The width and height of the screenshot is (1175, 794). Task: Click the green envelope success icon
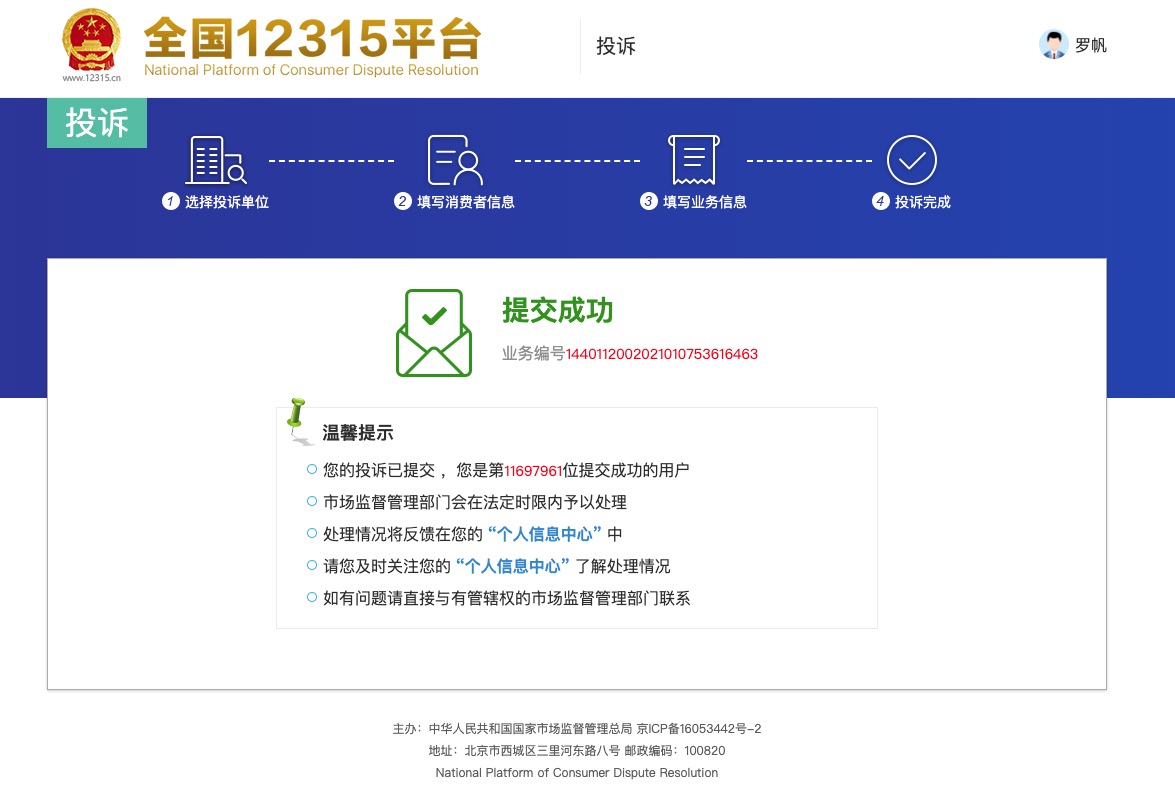[x=434, y=333]
